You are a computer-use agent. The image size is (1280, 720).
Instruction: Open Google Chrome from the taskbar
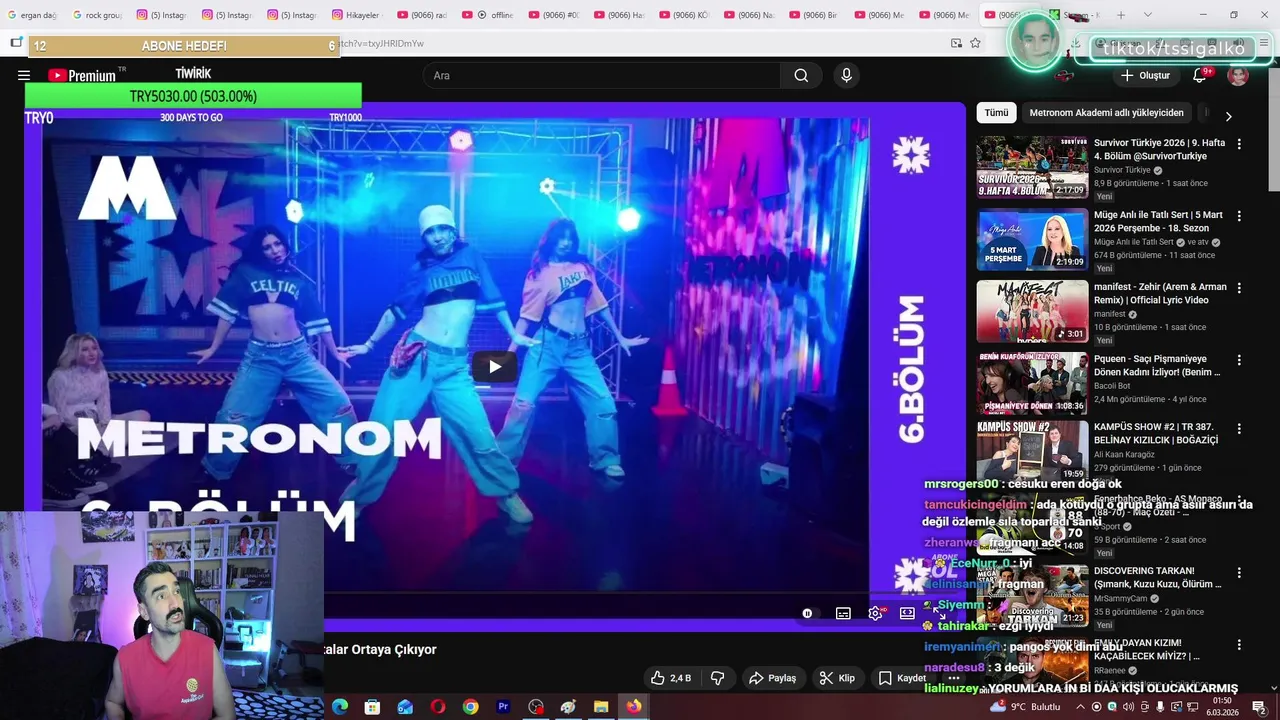click(x=470, y=707)
